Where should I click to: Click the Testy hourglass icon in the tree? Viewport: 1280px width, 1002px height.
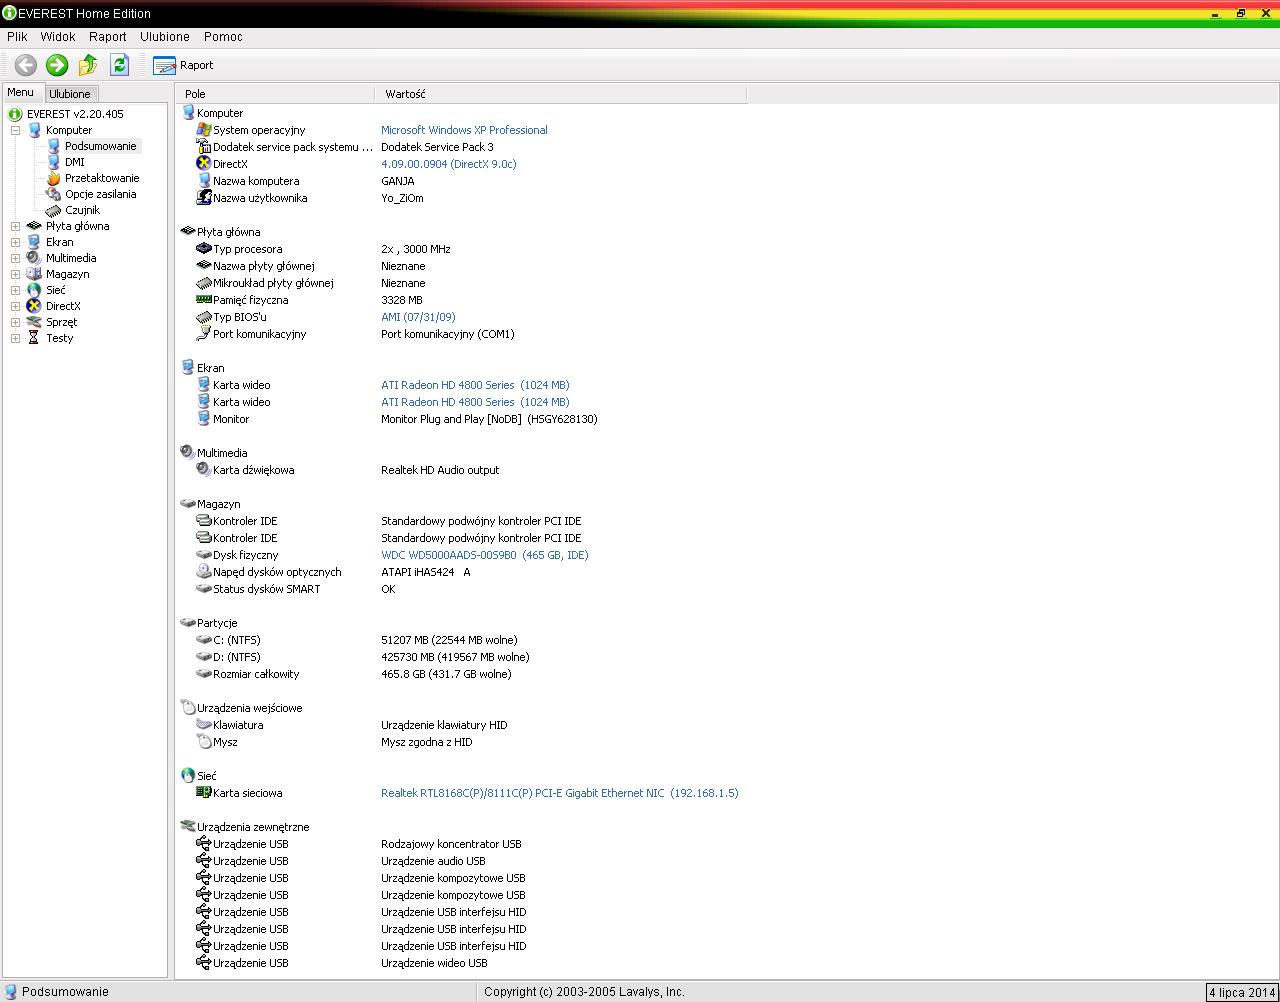(x=34, y=338)
